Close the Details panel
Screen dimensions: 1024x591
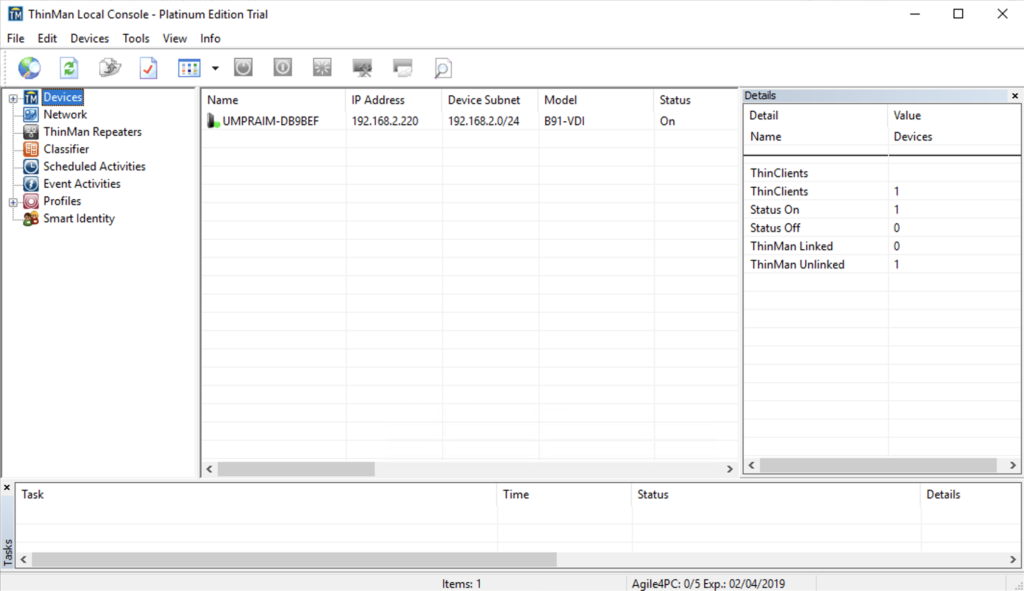(x=1014, y=96)
